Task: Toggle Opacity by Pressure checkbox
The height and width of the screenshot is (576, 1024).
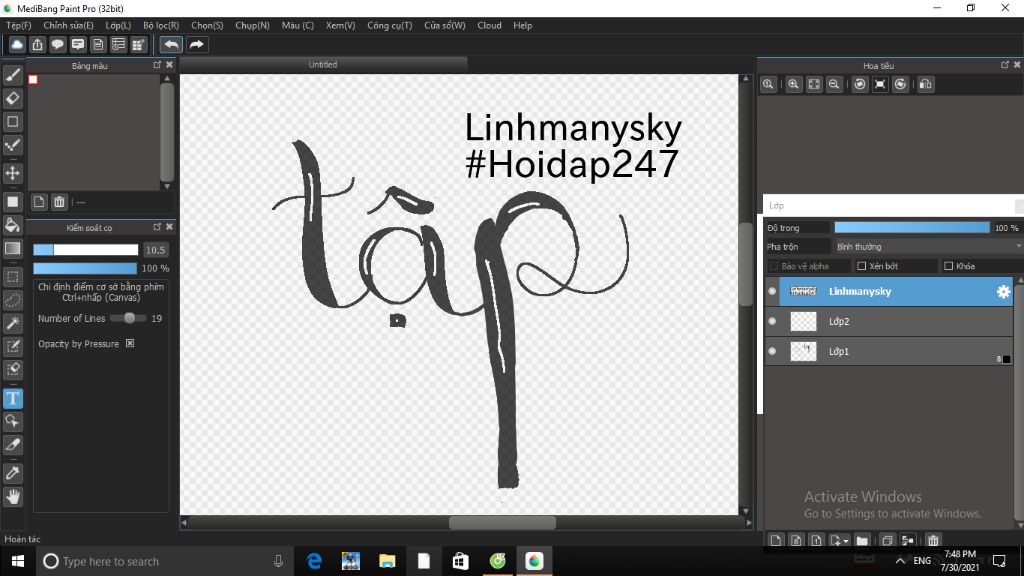Action: 130,344
